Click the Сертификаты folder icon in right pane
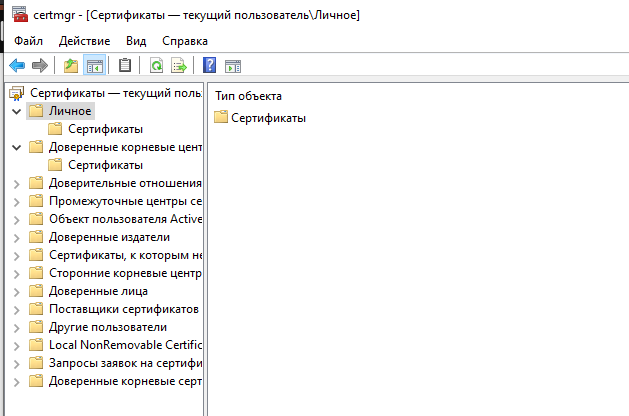Viewport: 629px width, 416px height. pyautogui.click(x=221, y=117)
